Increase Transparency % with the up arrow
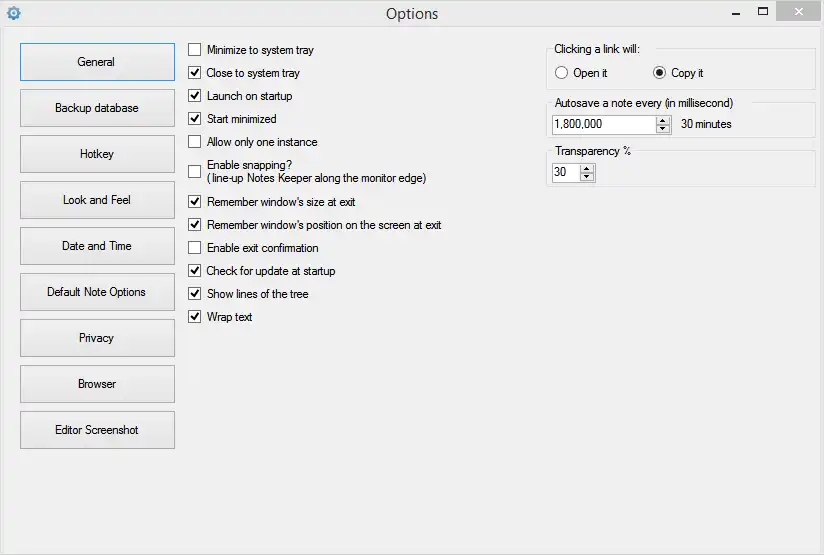 coord(587,168)
